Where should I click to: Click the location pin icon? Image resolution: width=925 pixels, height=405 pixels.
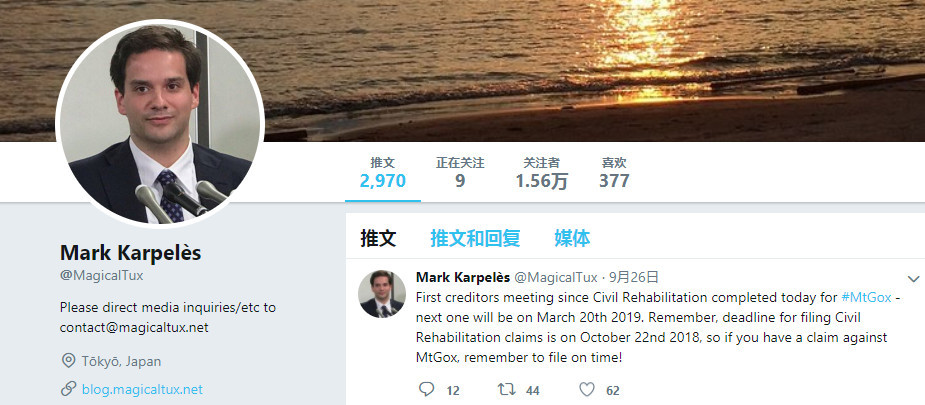click(x=68, y=361)
